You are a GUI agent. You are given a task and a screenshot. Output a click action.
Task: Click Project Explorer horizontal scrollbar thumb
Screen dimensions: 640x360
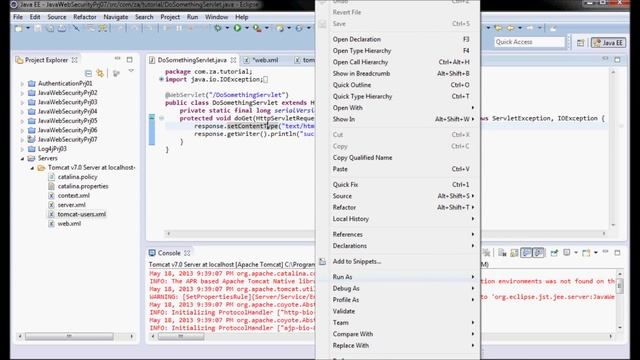pos(69,336)
